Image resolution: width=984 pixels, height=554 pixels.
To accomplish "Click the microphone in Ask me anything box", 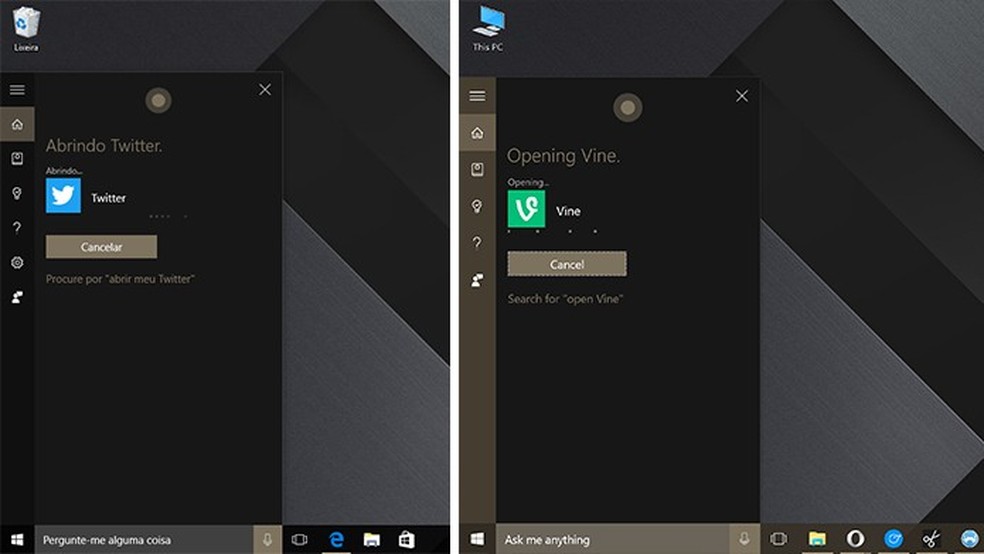I will tap(744, 539).
